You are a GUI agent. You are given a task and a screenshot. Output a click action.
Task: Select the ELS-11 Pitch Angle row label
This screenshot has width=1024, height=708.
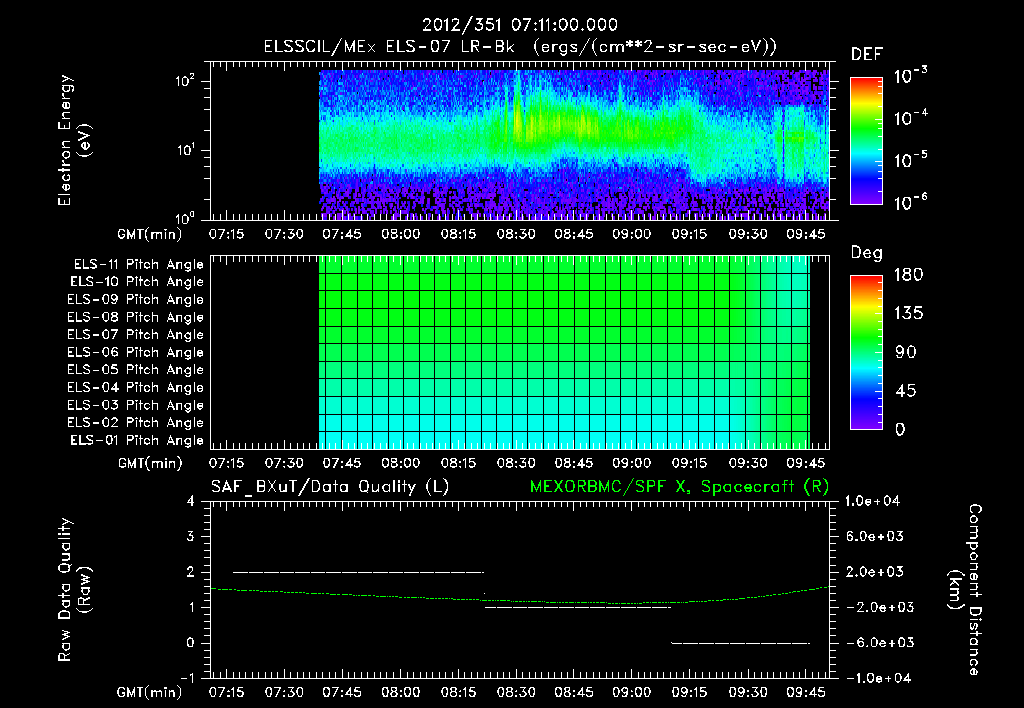pos(138,265)
